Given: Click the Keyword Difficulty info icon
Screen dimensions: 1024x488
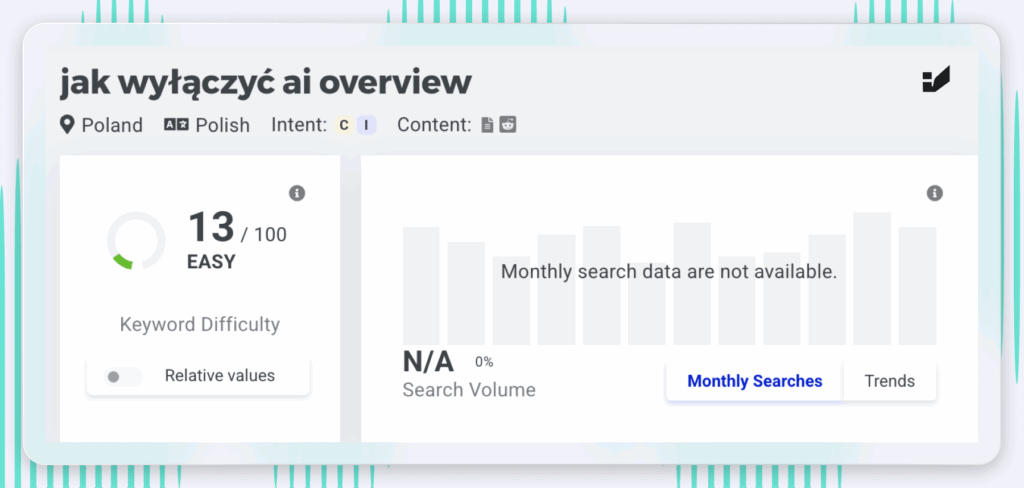Looking at the screenshot, I should [297, 193].
